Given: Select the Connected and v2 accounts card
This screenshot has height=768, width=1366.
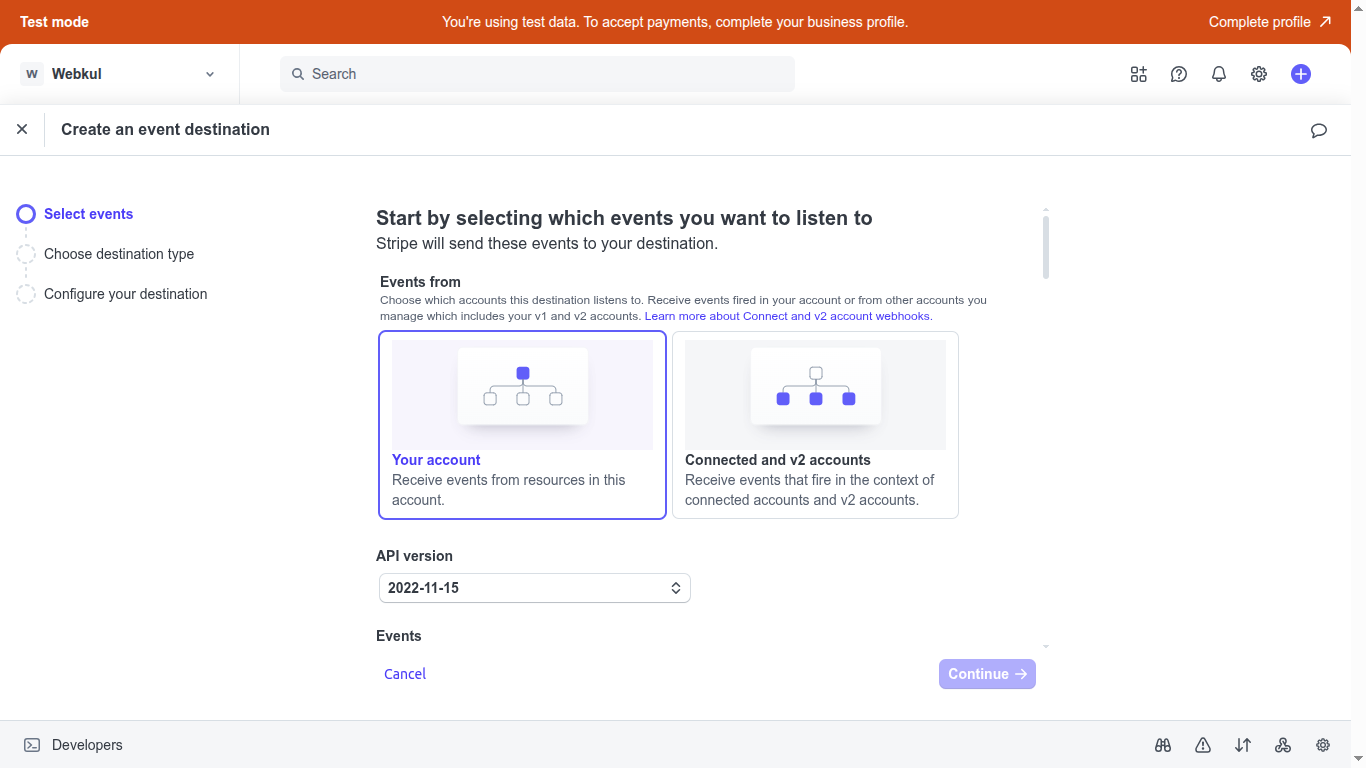Looking at the screenshot, I should pyautogui.click(x=815, y=425).
